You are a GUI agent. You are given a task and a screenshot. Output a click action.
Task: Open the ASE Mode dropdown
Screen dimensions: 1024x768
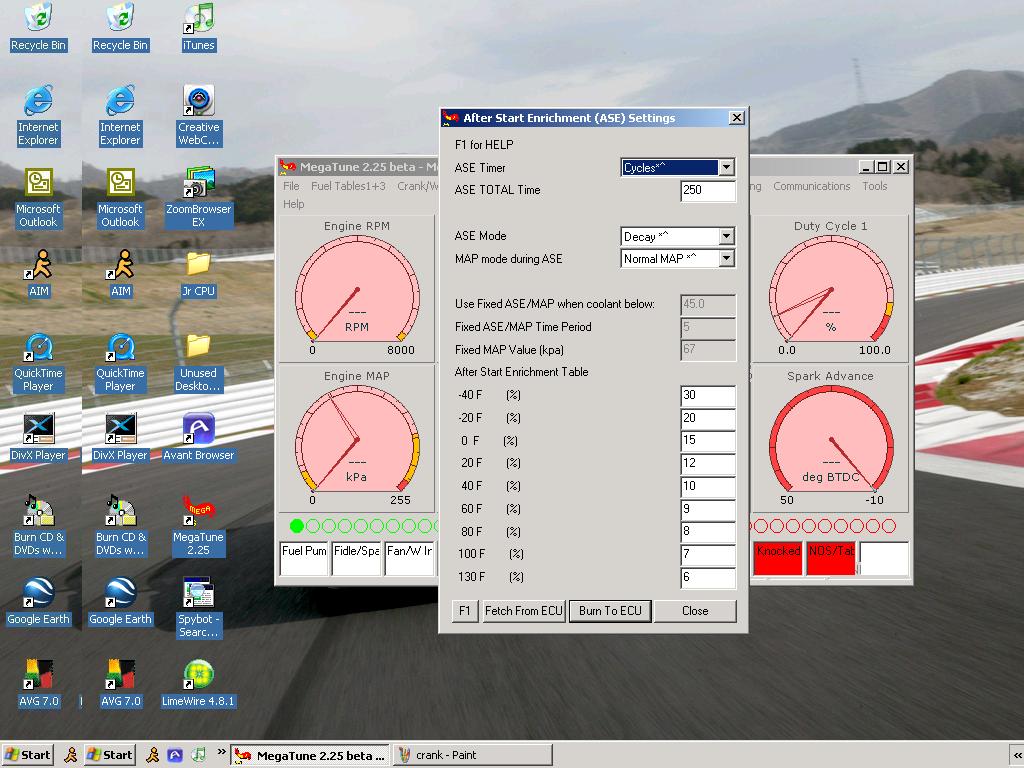pos(726,237)
